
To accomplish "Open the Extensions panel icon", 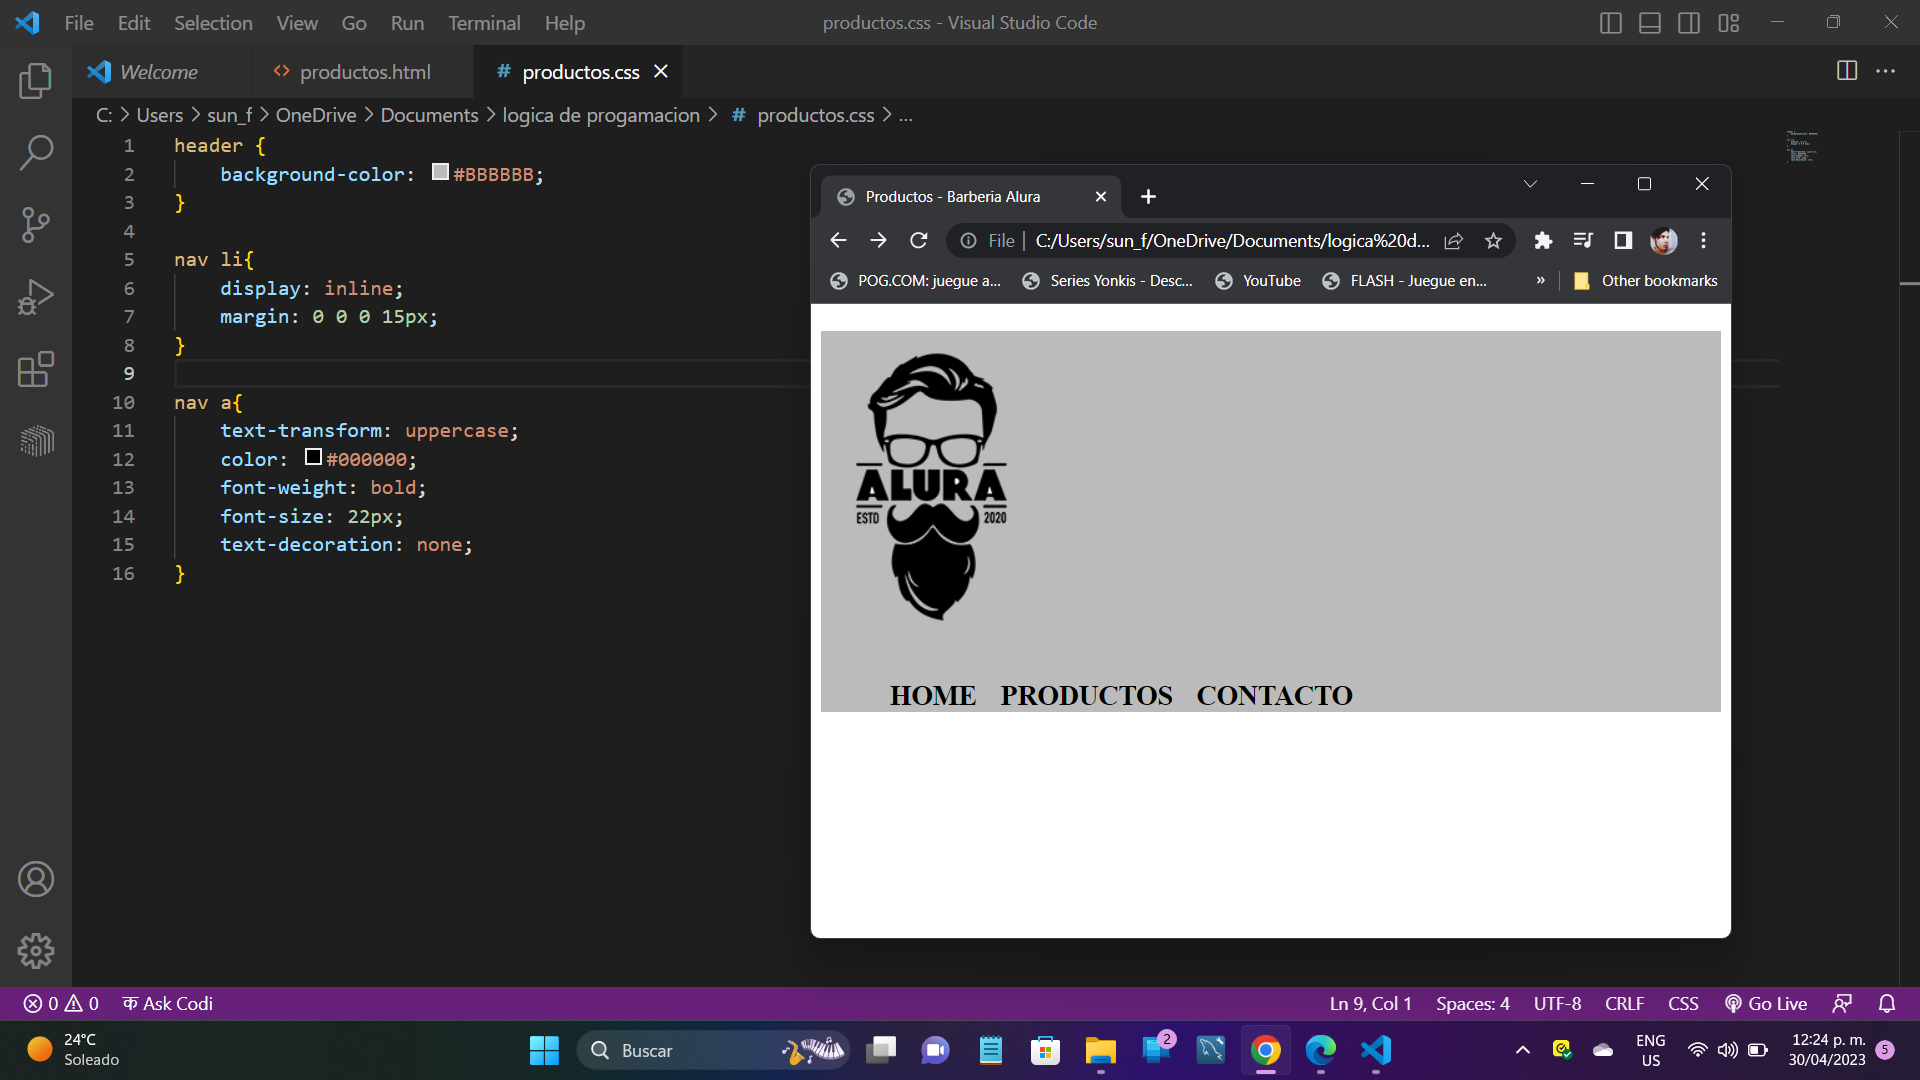I will click(x=36, y=369).
